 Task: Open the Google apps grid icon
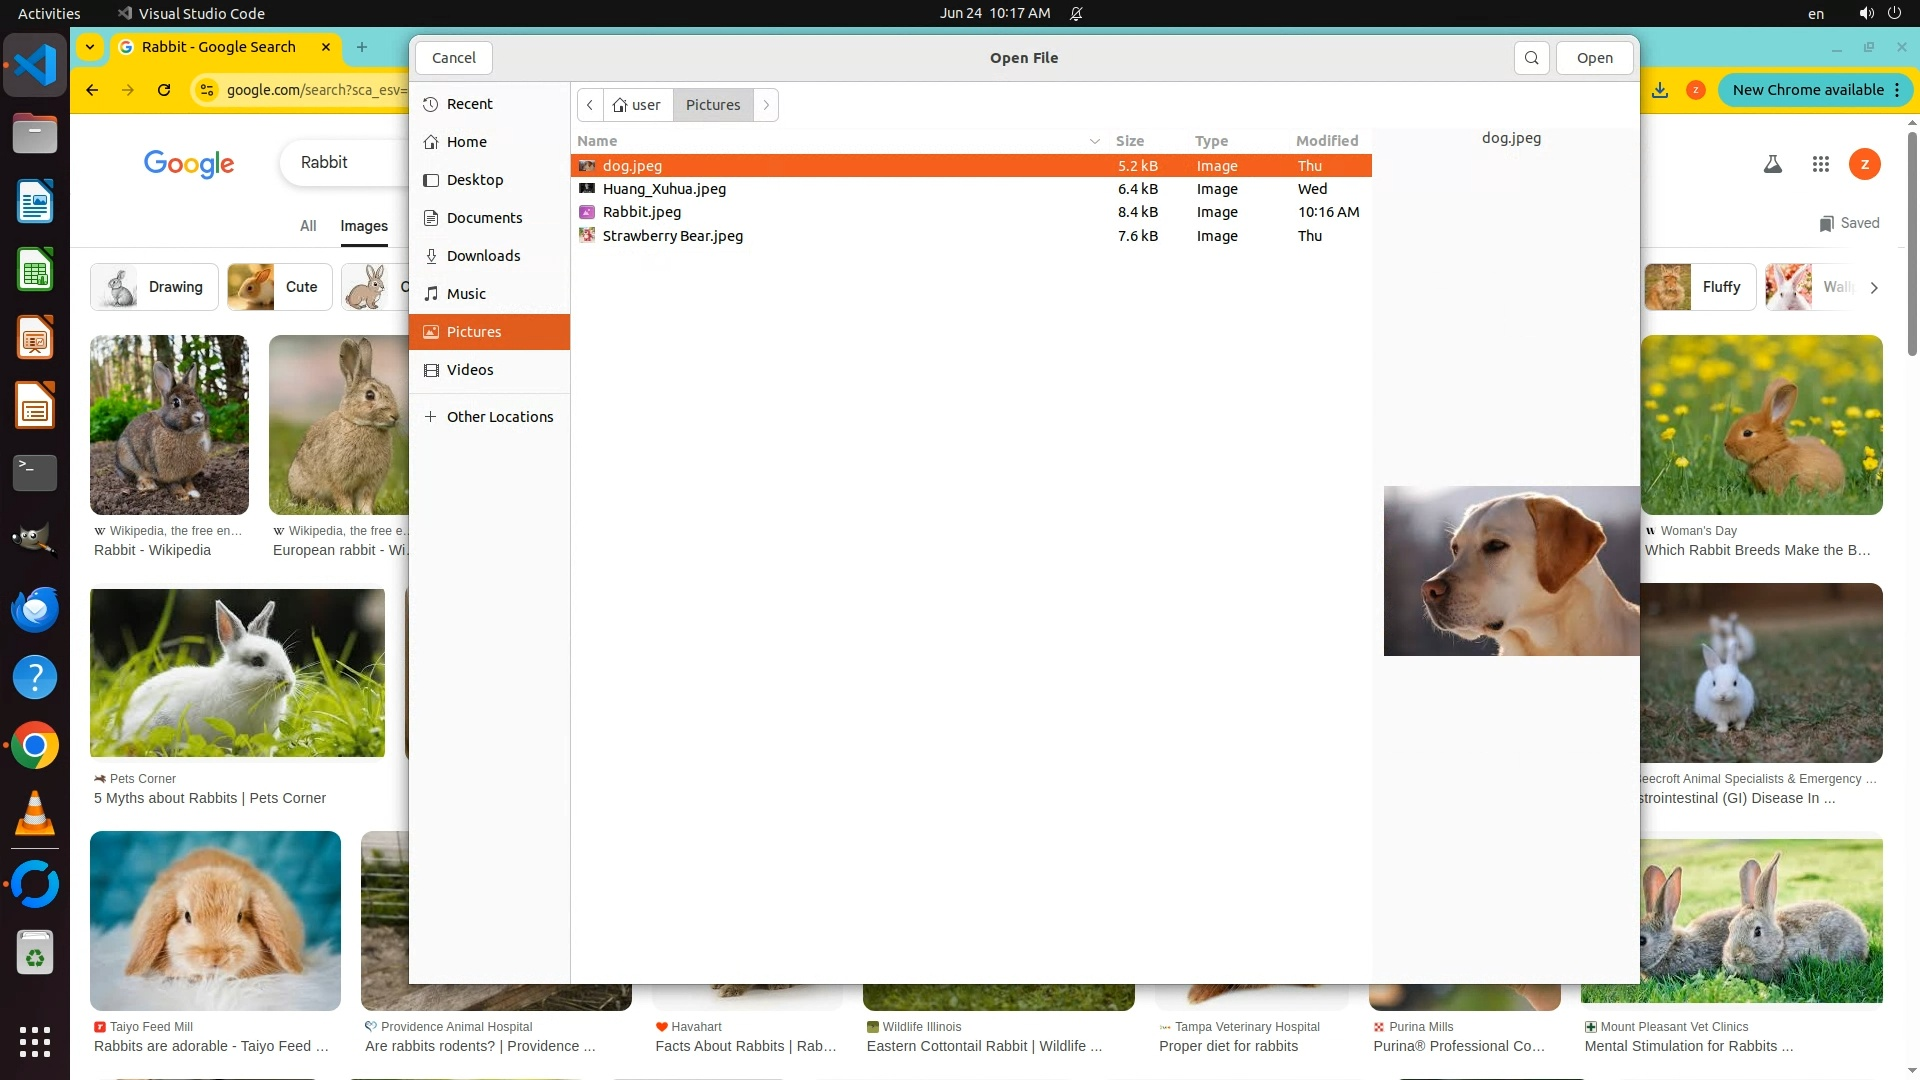1820,164
